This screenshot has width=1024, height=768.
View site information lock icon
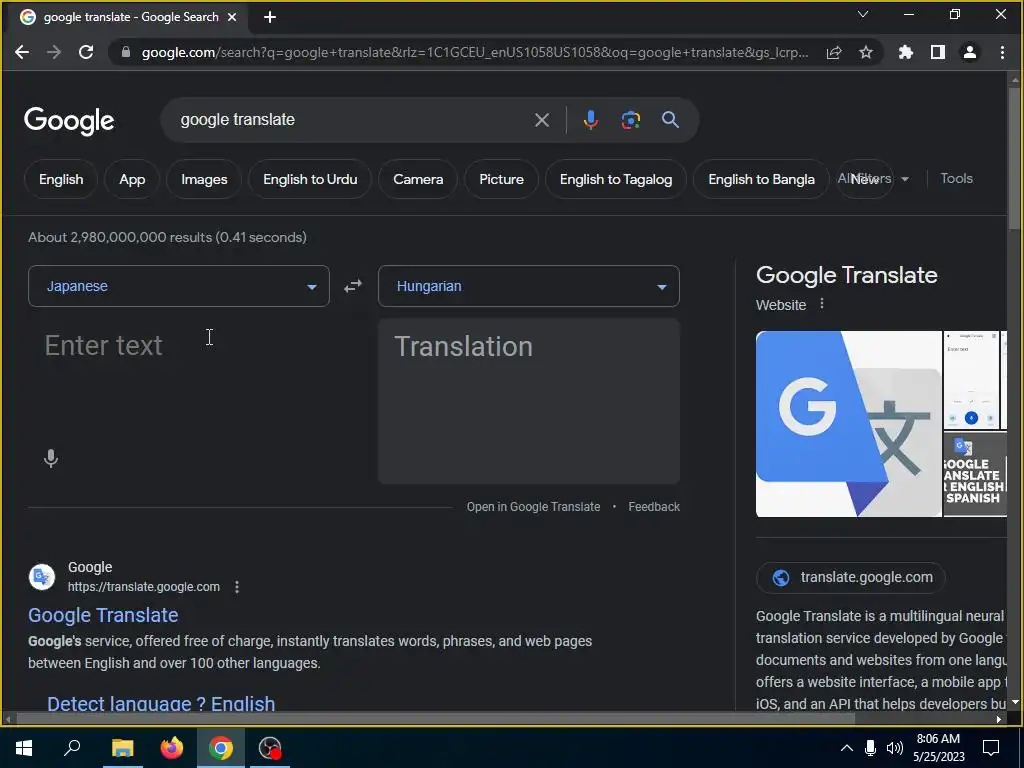tap(126, 52)
